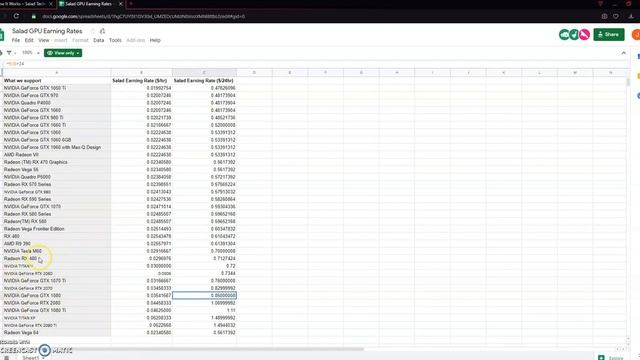The image size is (640, 360).
Task: Select the 'Radeon Vega Frontier Edition' cell
Action: 57,229
